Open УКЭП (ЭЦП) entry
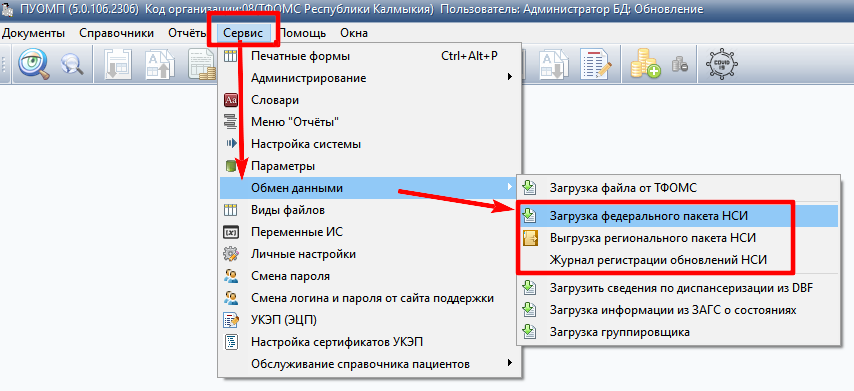 (x=370, y=320)
